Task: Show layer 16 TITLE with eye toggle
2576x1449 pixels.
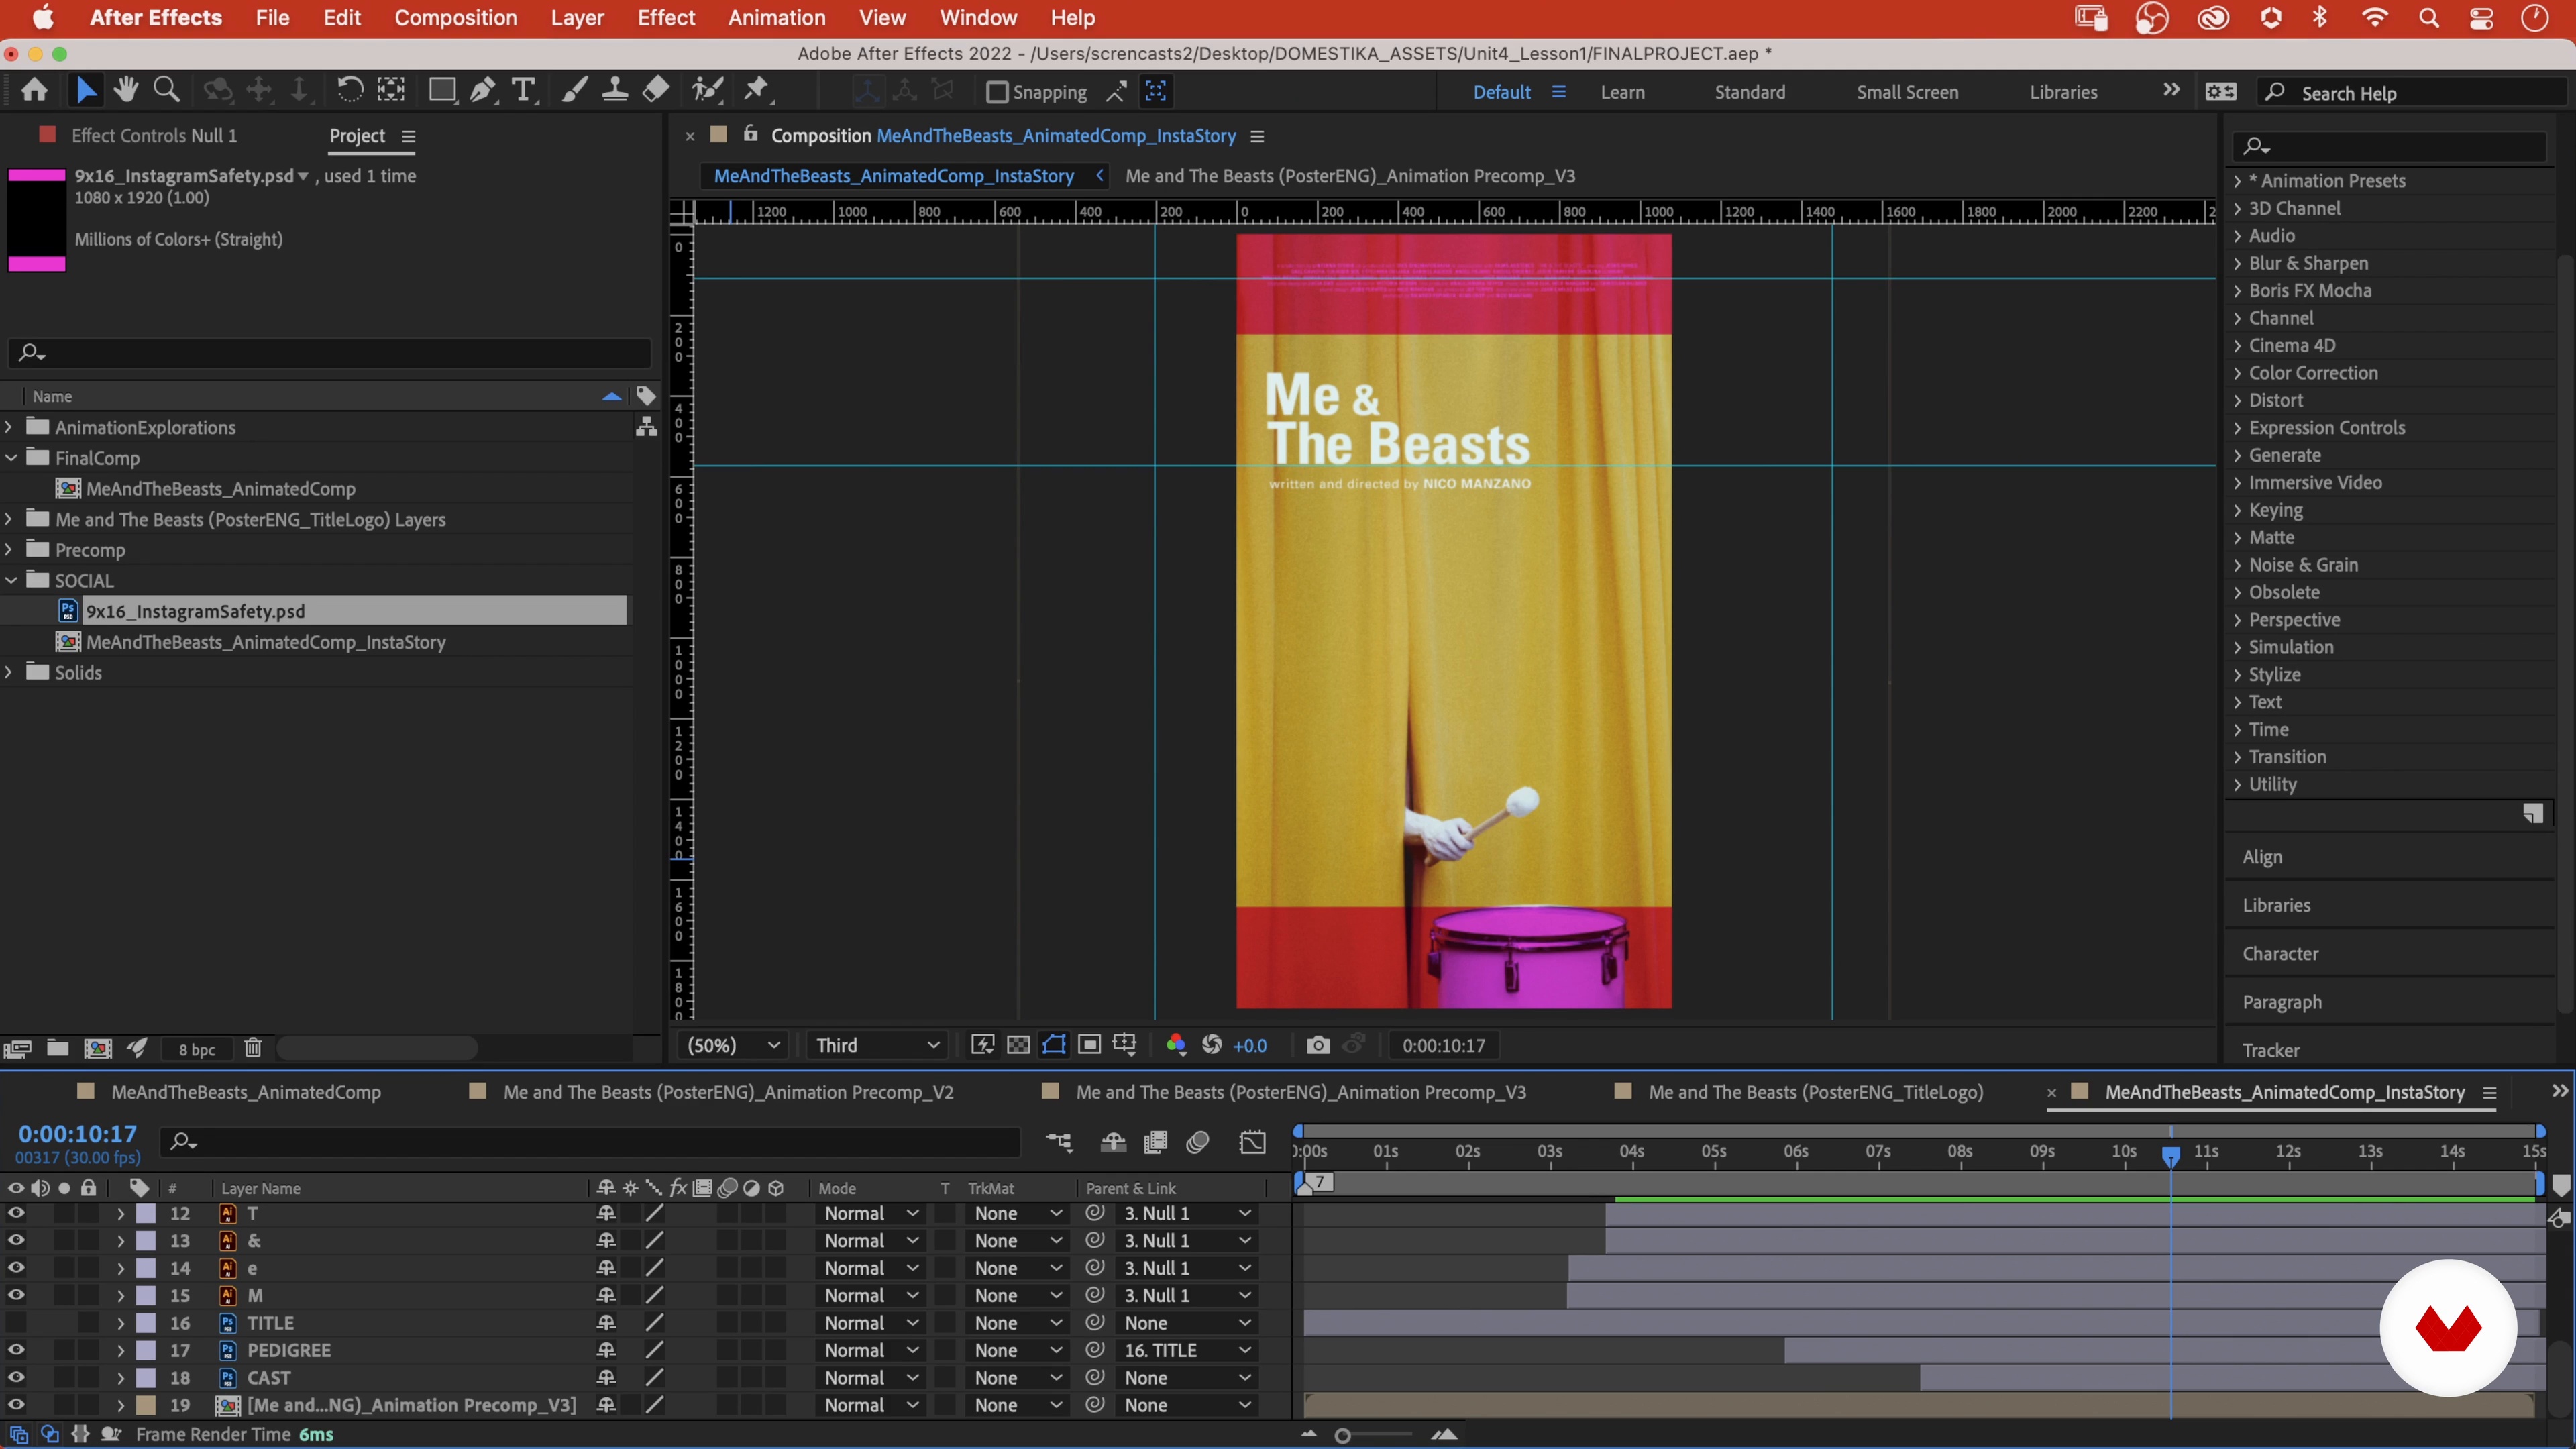Action: coord(16,1323)
